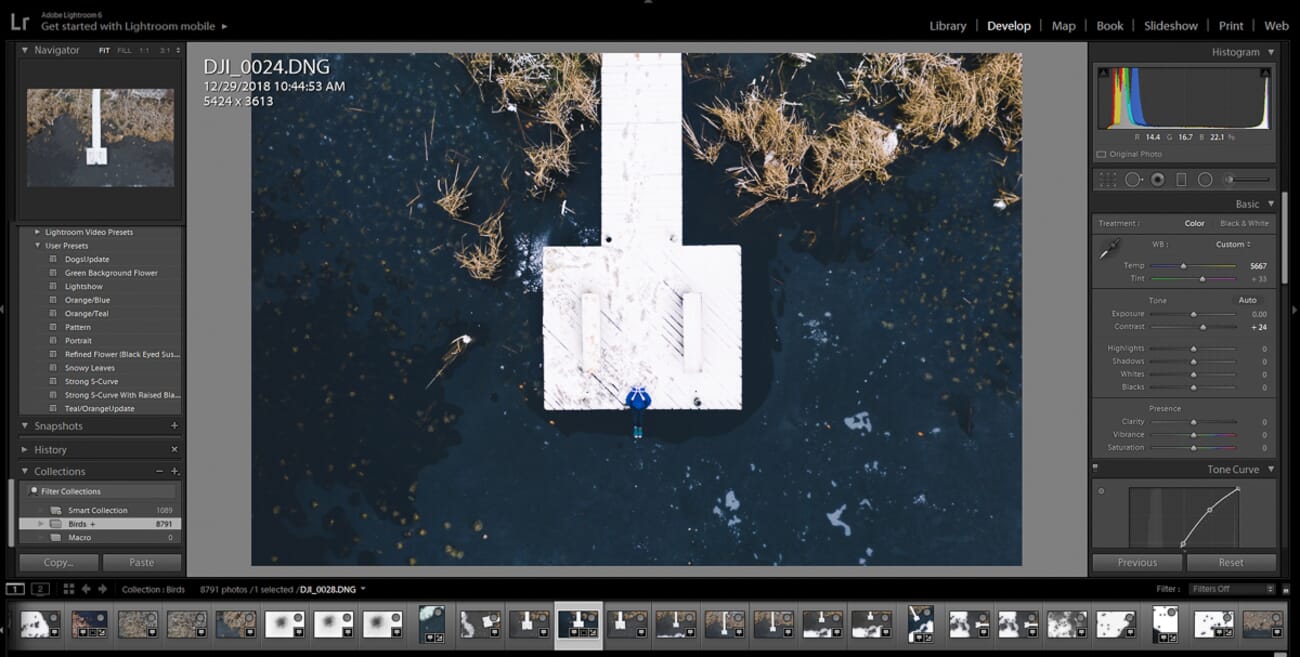
Task: Clear History with the X icon
Action: (174, 450)
